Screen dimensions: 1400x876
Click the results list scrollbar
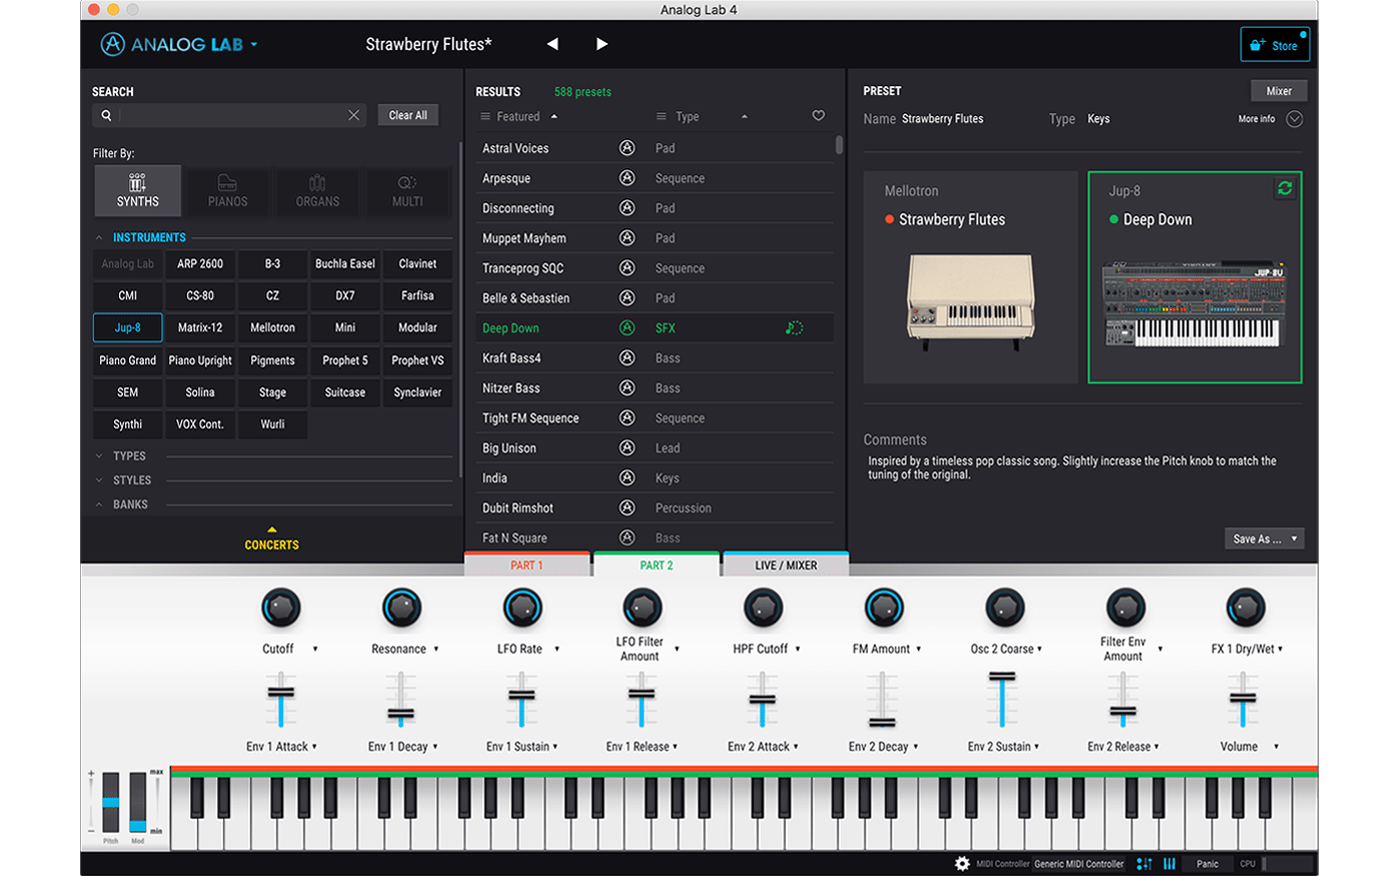839,145
